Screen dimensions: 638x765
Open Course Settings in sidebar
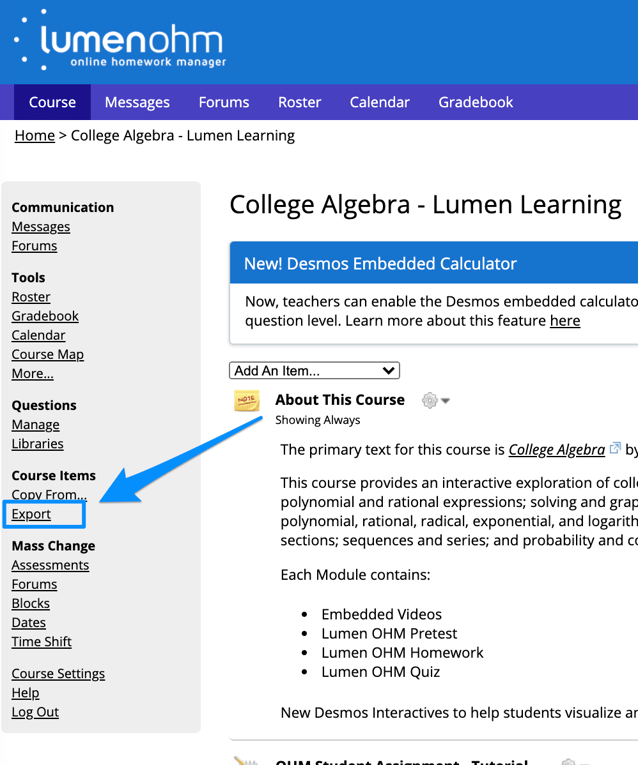58,673
